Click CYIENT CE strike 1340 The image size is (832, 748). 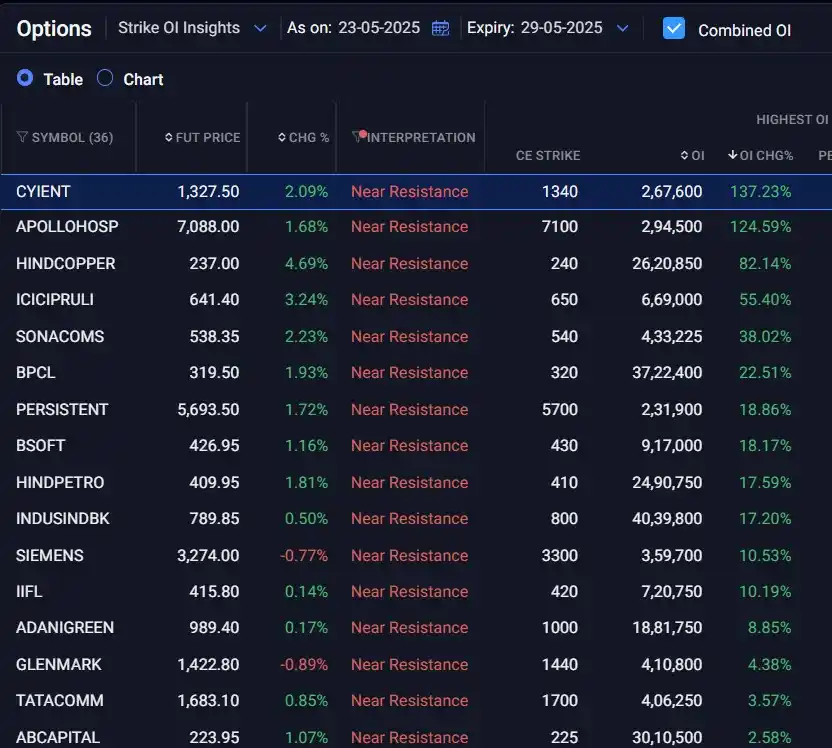(560, 192)
